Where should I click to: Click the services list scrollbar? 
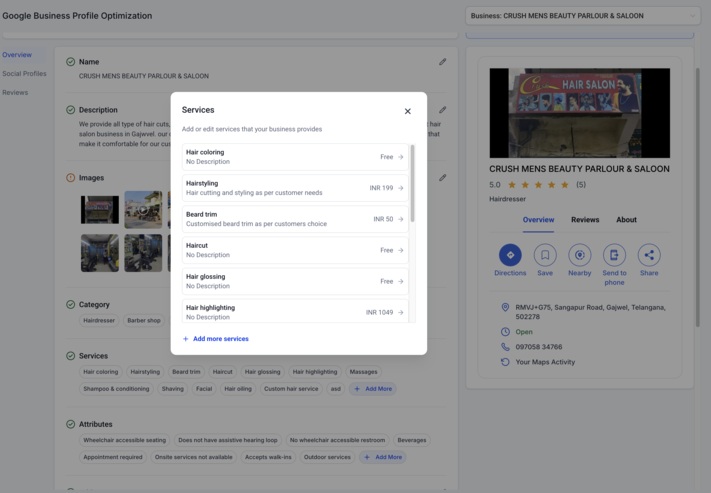click(413, 185)
